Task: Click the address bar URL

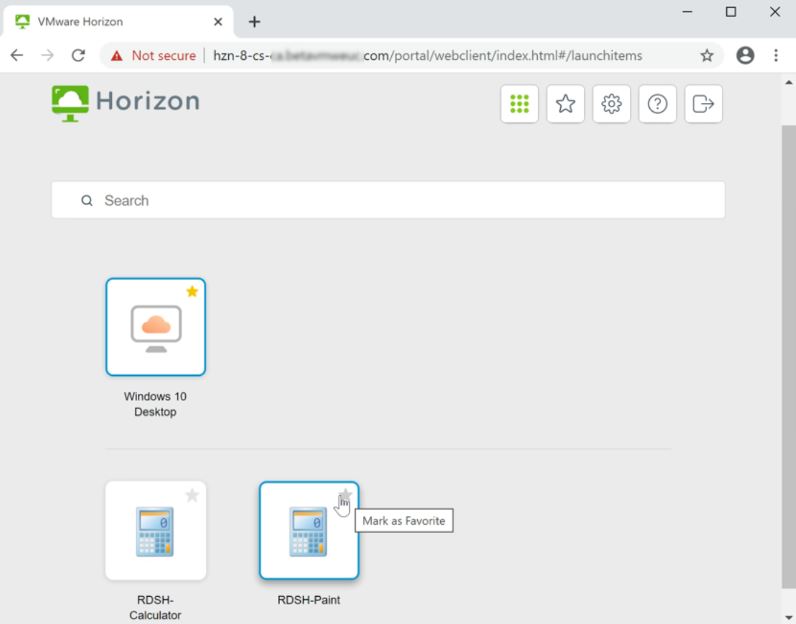Action: coord(427,55)
